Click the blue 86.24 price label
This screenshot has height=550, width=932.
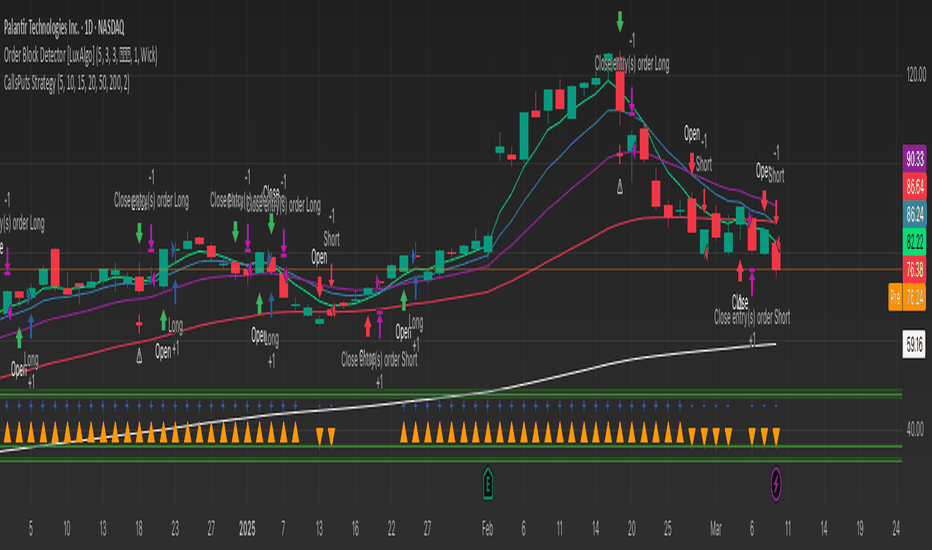click(x=915, y=213)
